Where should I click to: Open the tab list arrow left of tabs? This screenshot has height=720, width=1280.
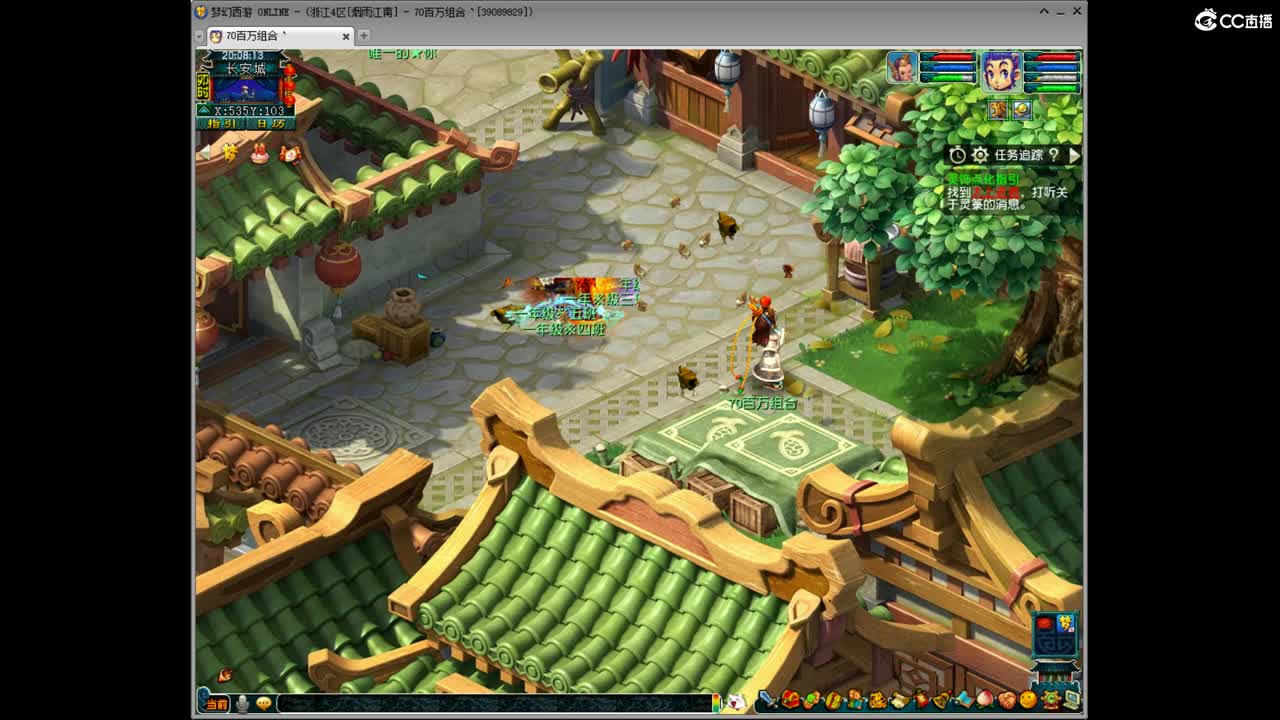point(200,36)
